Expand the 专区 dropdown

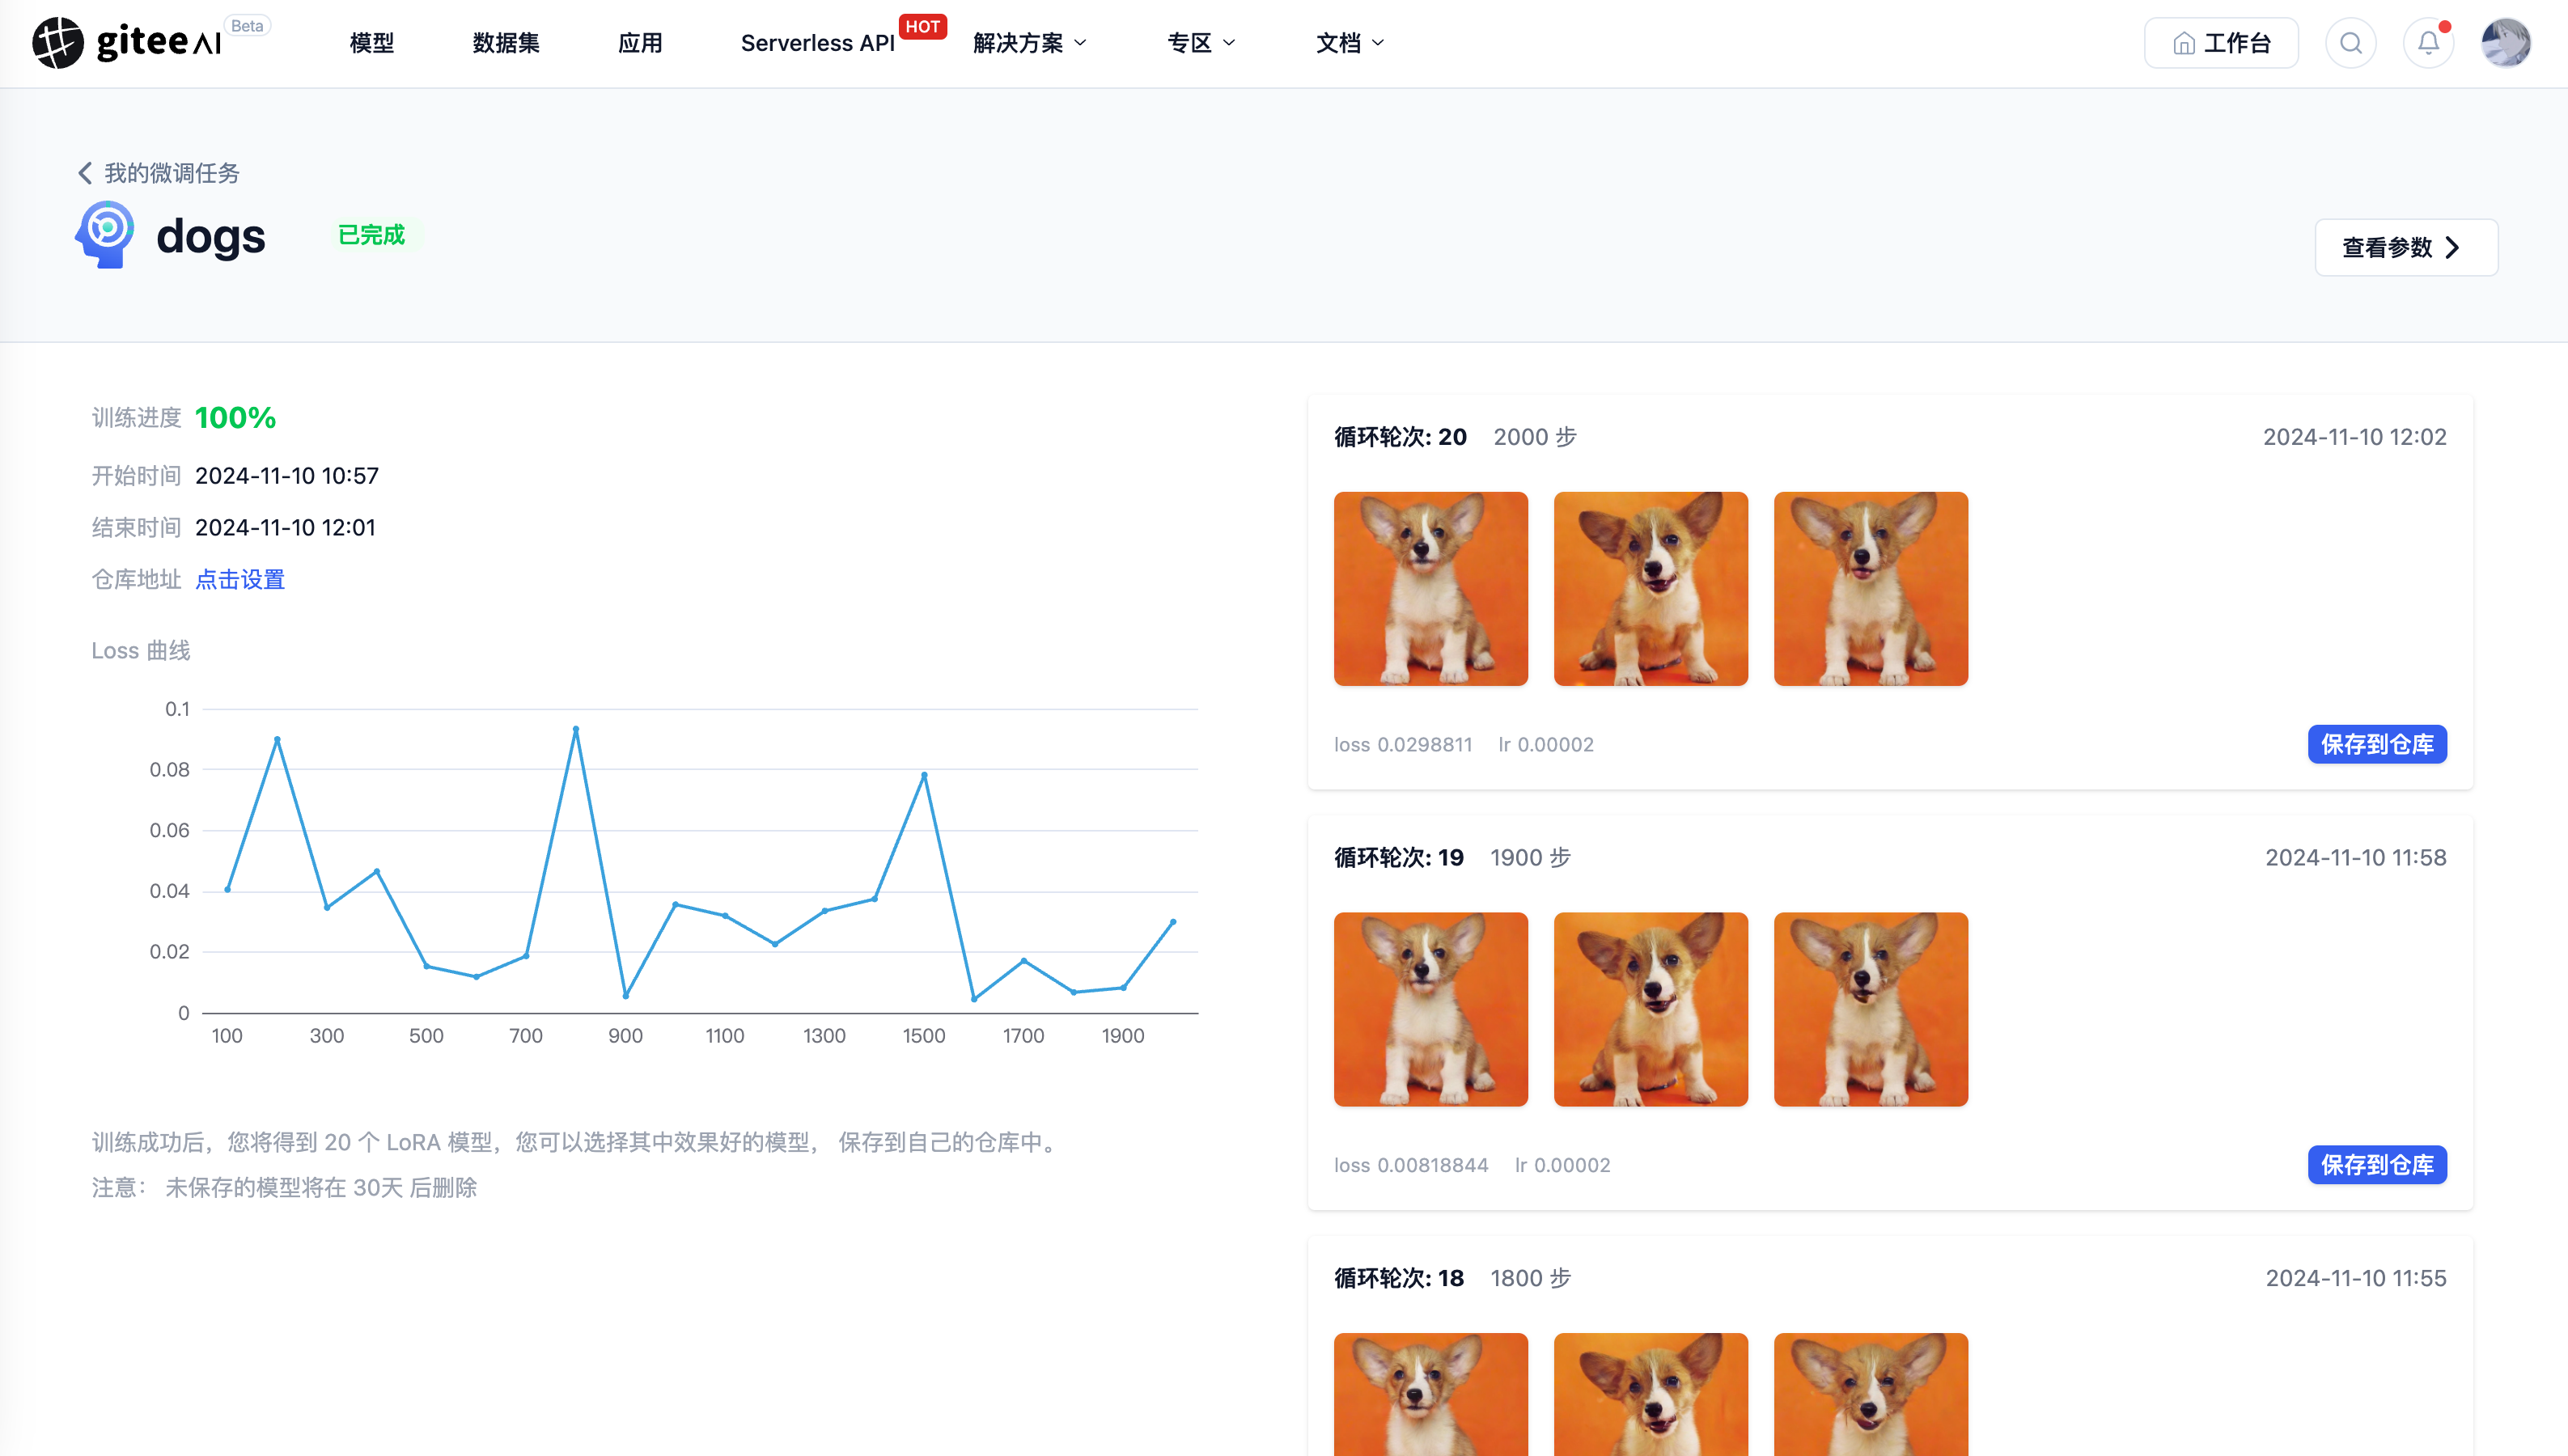coord(1201,43)
